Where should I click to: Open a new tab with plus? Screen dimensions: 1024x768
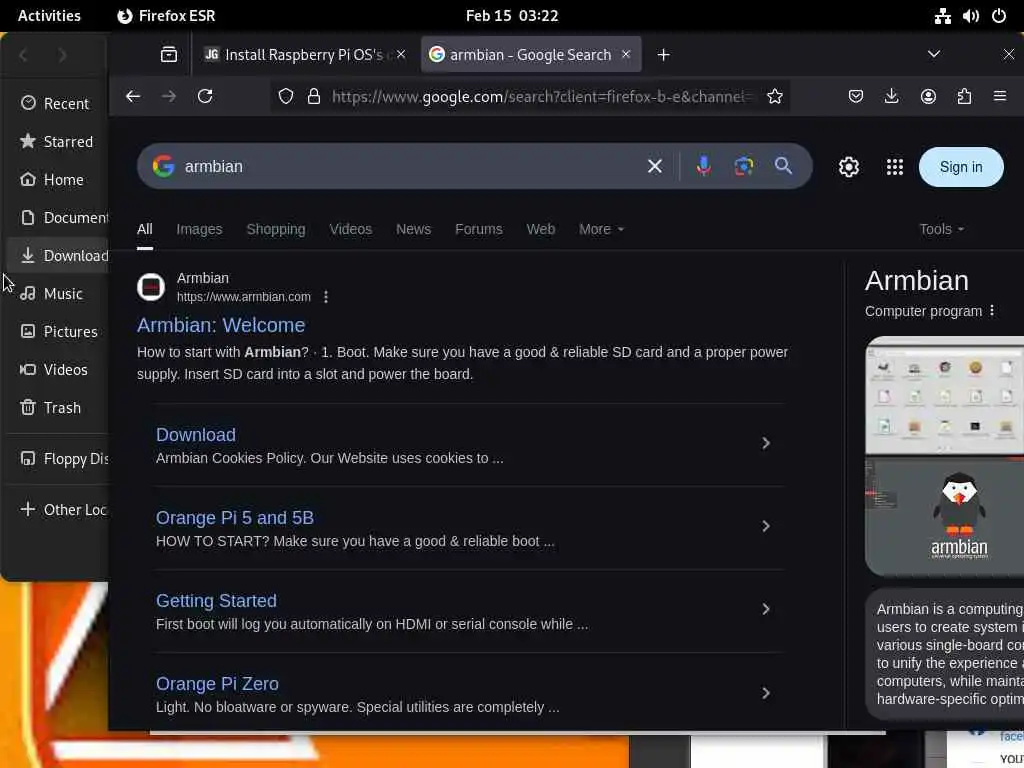pyautogui.click(x=664, y=55)
